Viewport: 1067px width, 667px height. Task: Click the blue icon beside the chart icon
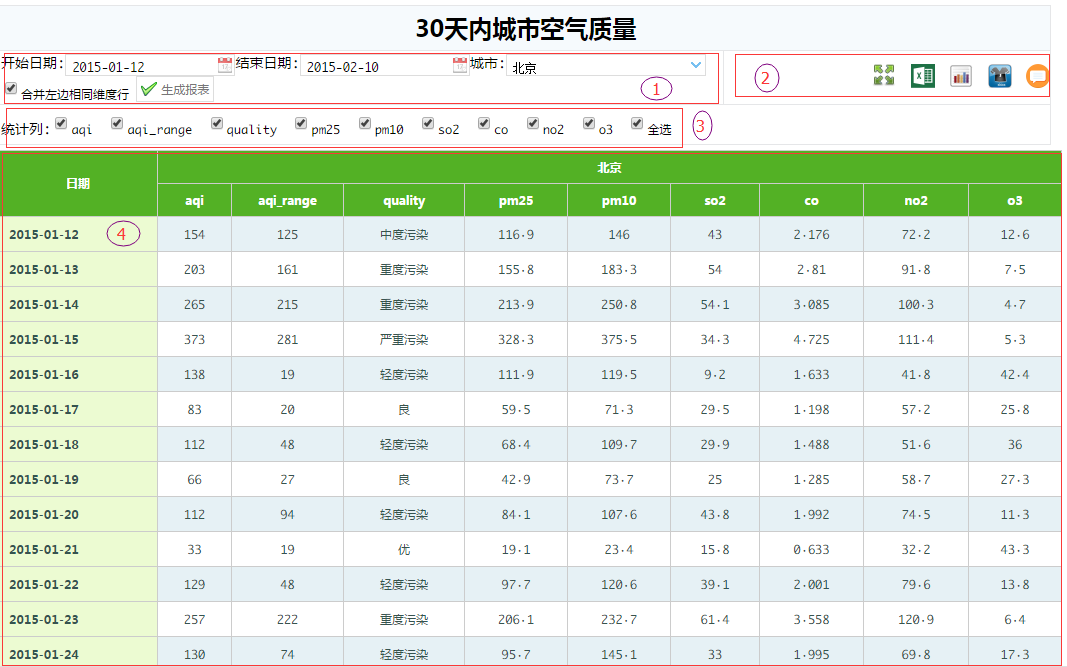(x=1000, y=76)
